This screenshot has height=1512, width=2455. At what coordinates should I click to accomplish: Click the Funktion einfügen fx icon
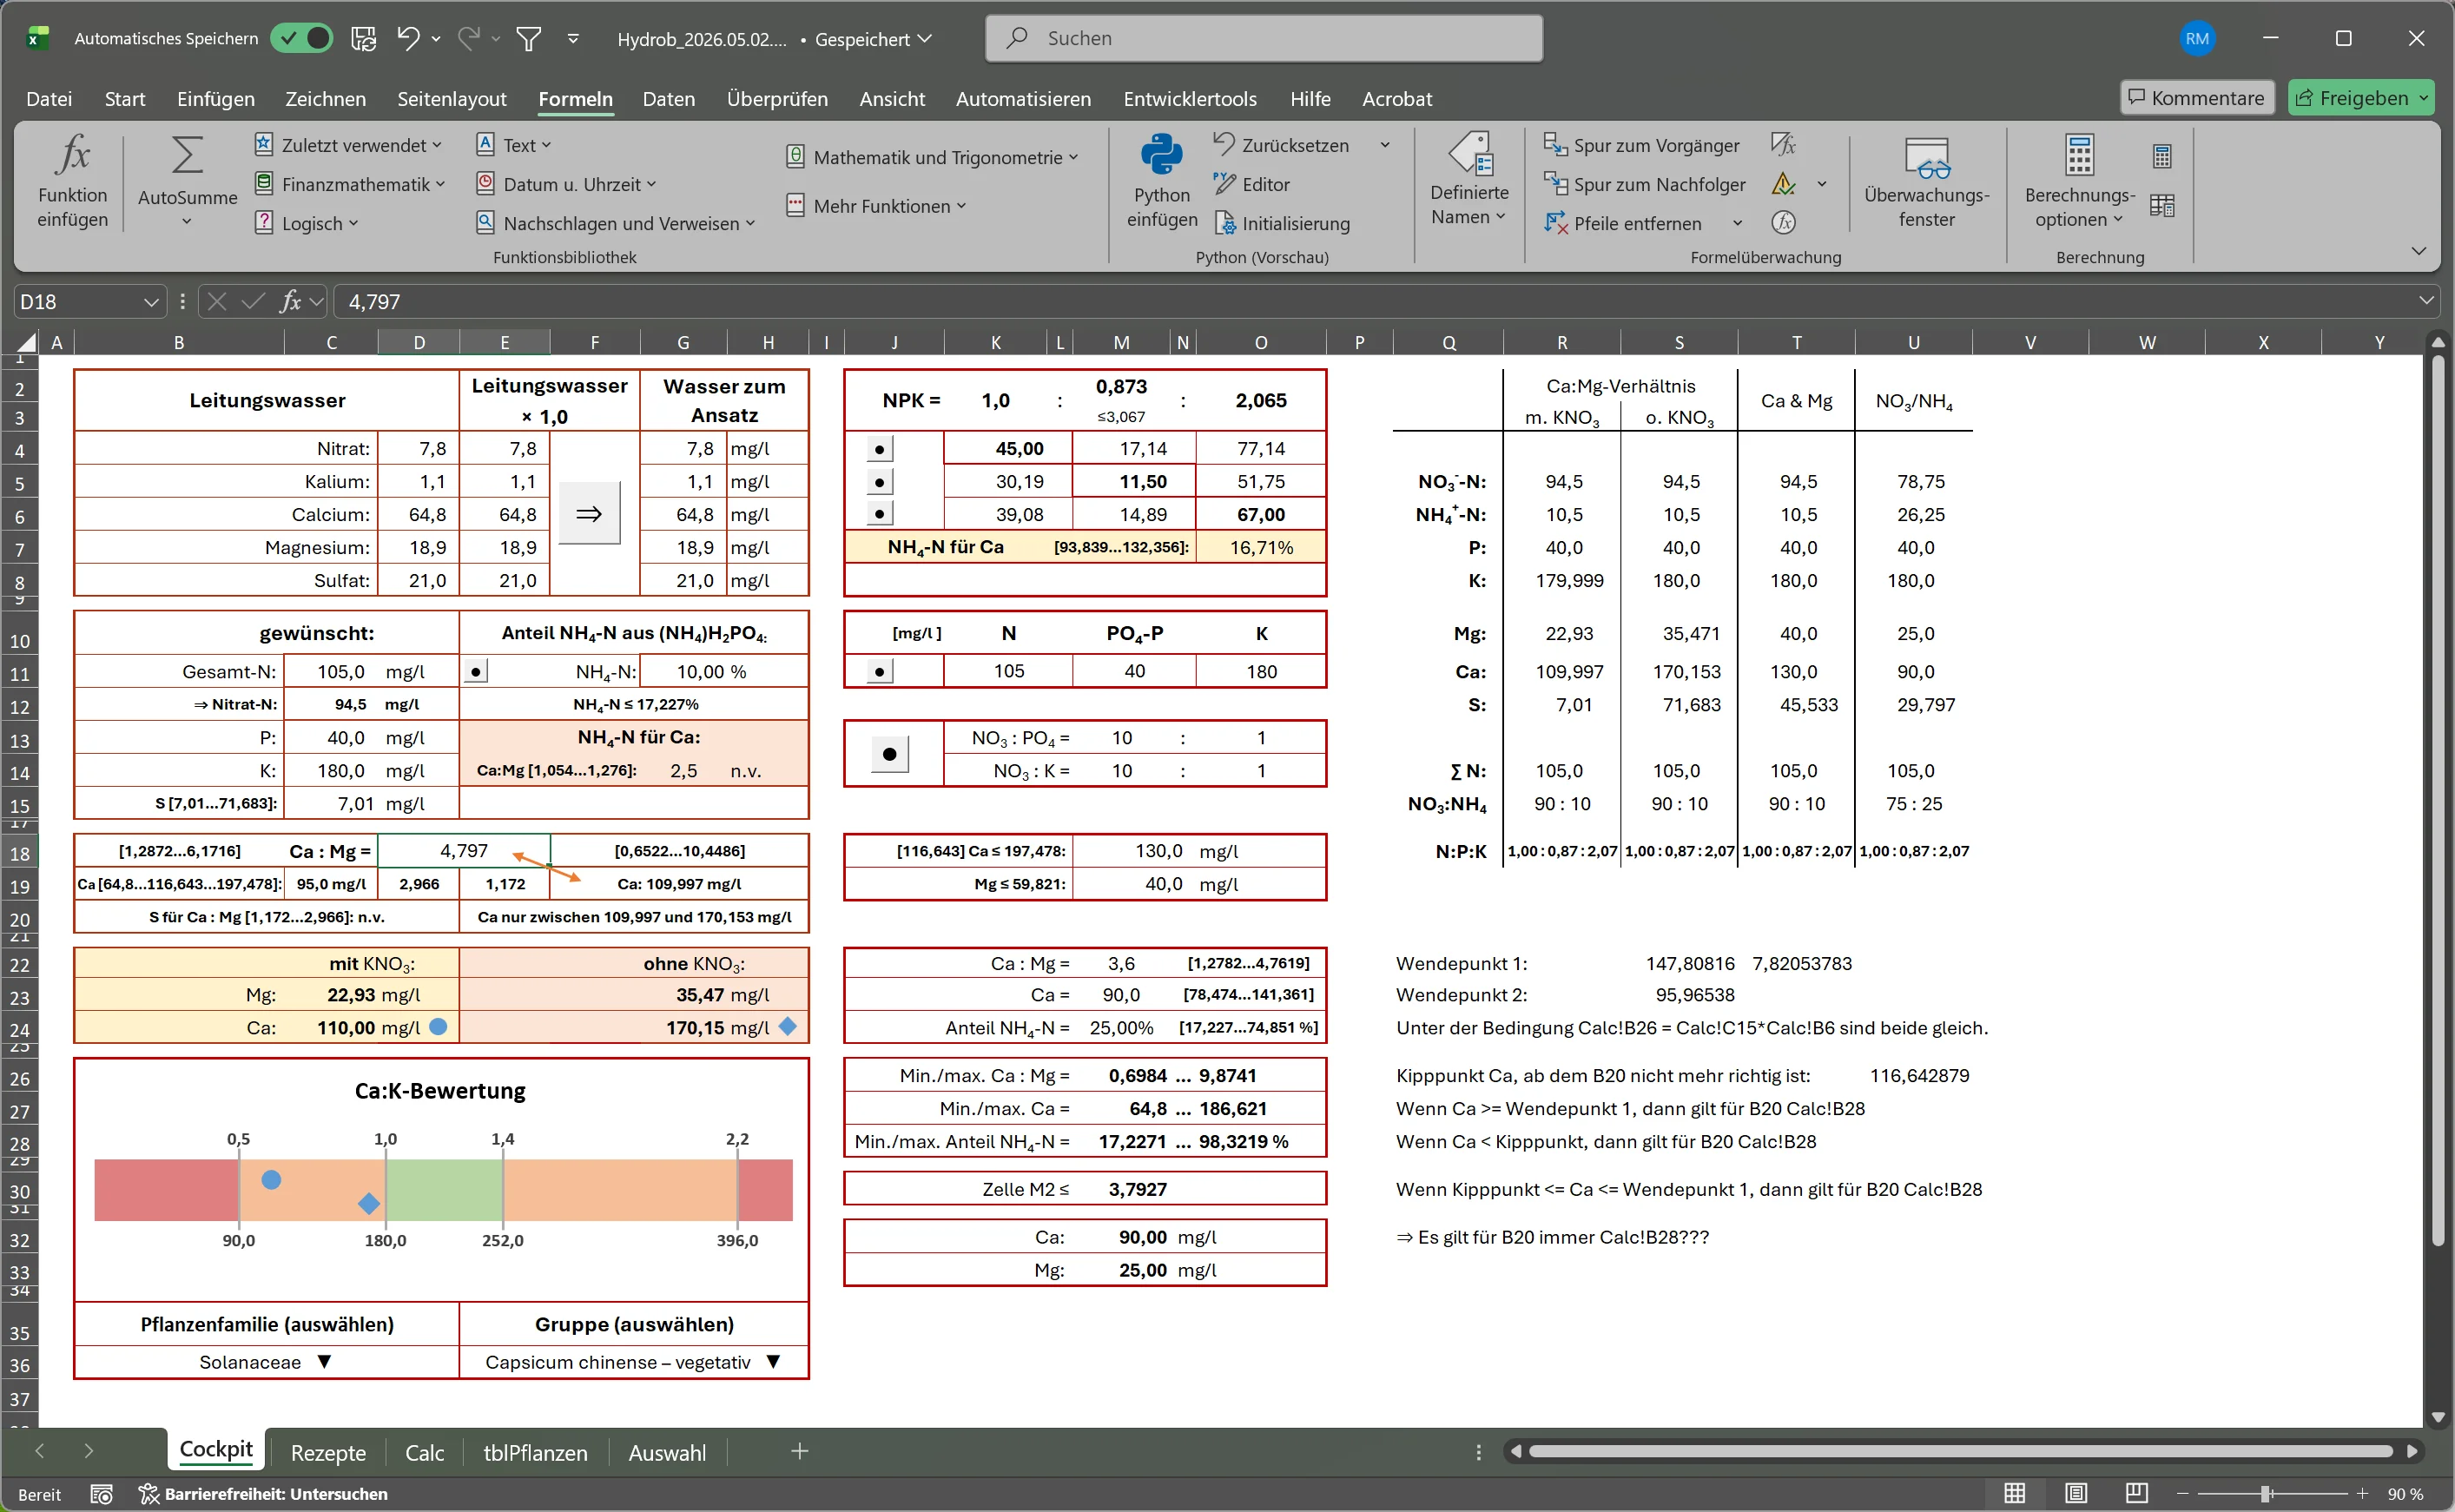[x=73, y=155]
